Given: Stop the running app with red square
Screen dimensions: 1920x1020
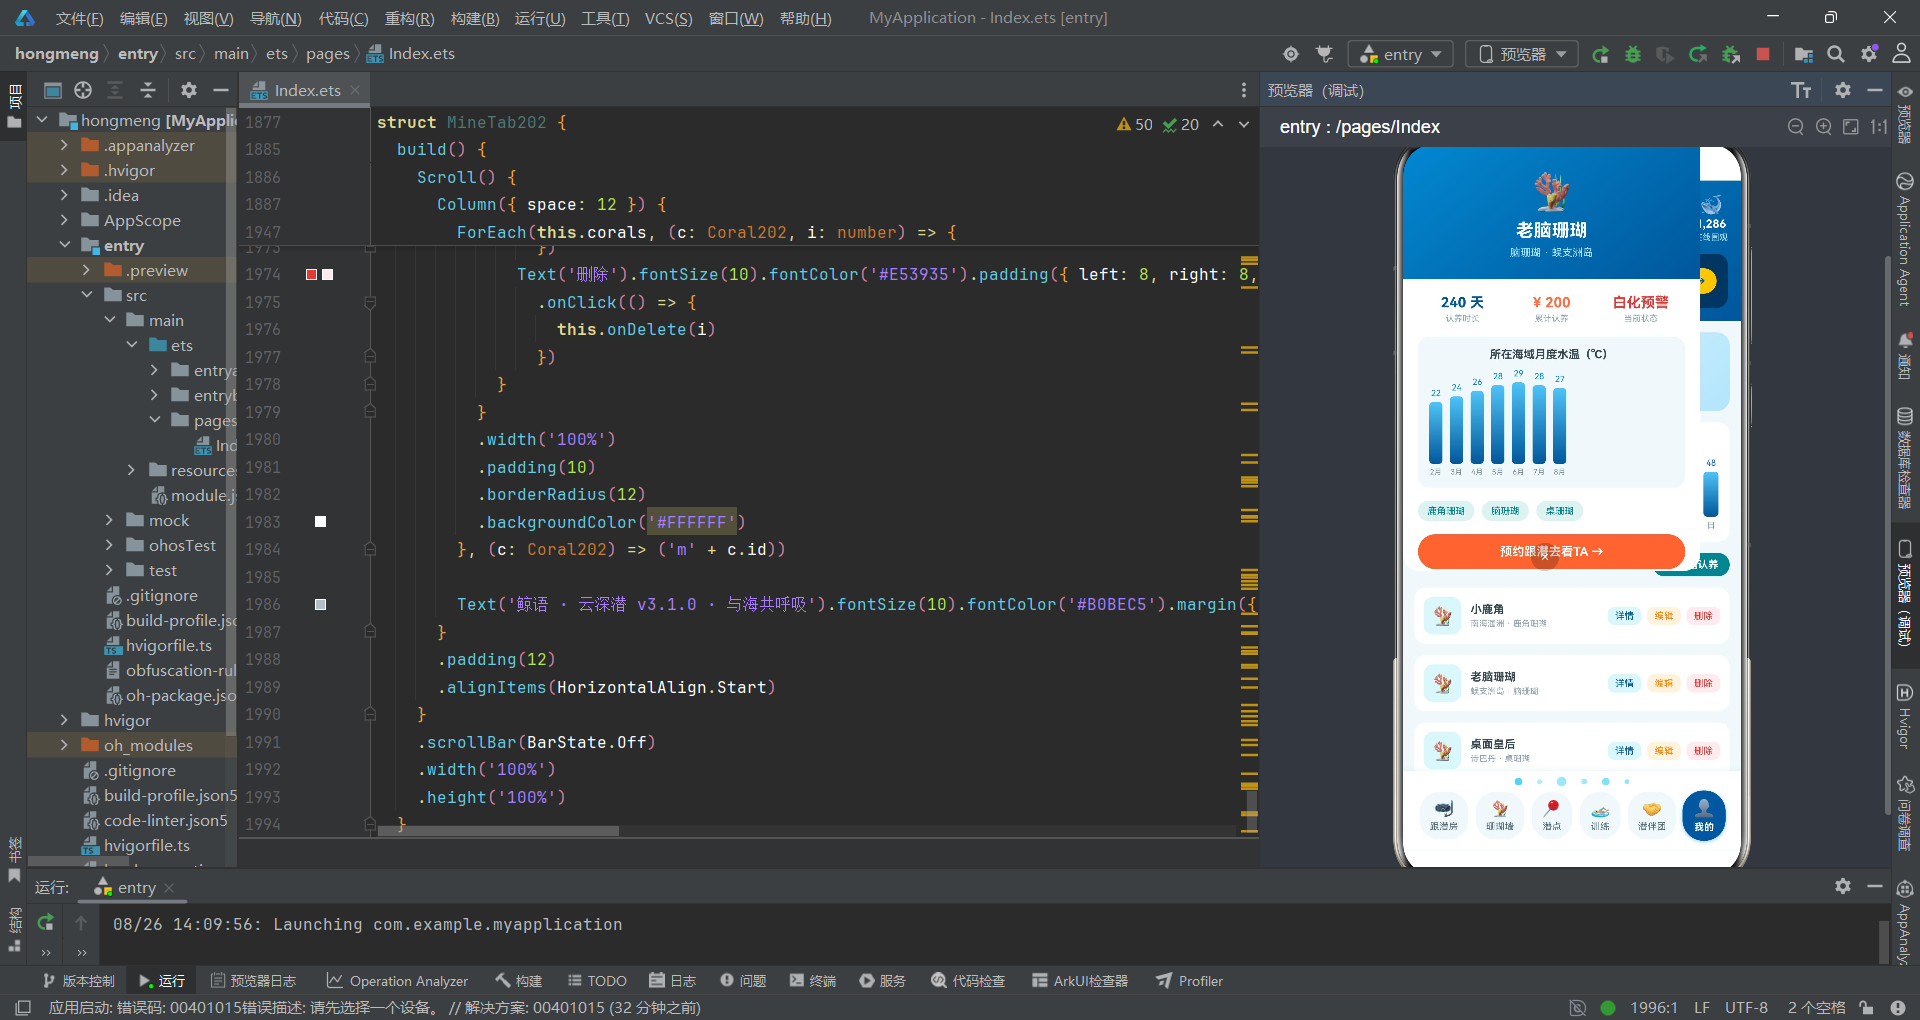Looking at the screenshot, I should point(1763,54).
